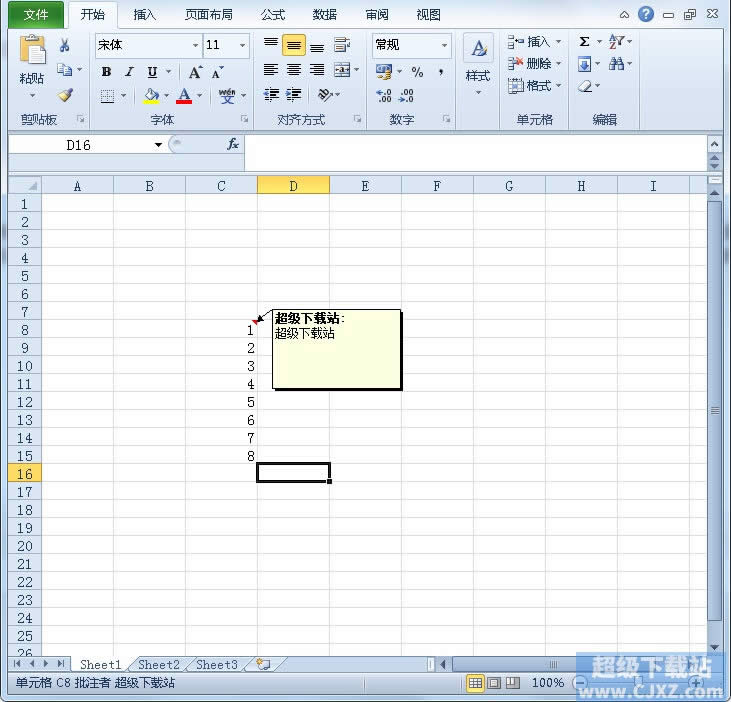Open the number format dropdown showing 常规

coord(444,46)
